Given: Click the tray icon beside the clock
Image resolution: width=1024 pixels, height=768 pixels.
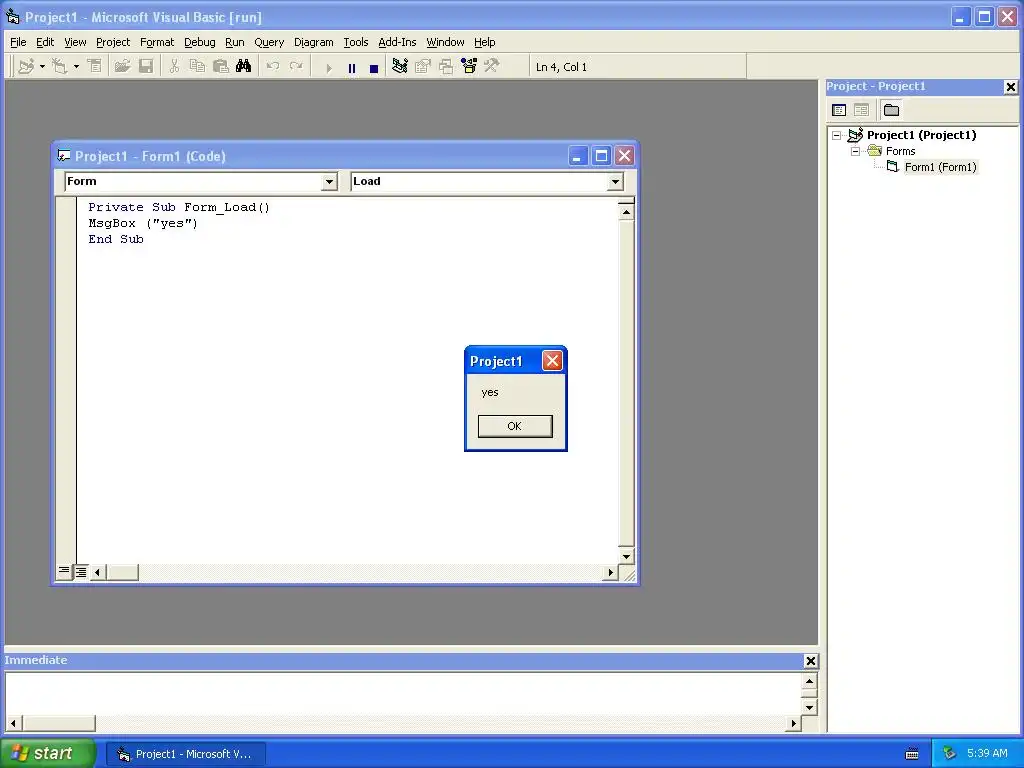Looking at the screenshot, I should [950, 754].
